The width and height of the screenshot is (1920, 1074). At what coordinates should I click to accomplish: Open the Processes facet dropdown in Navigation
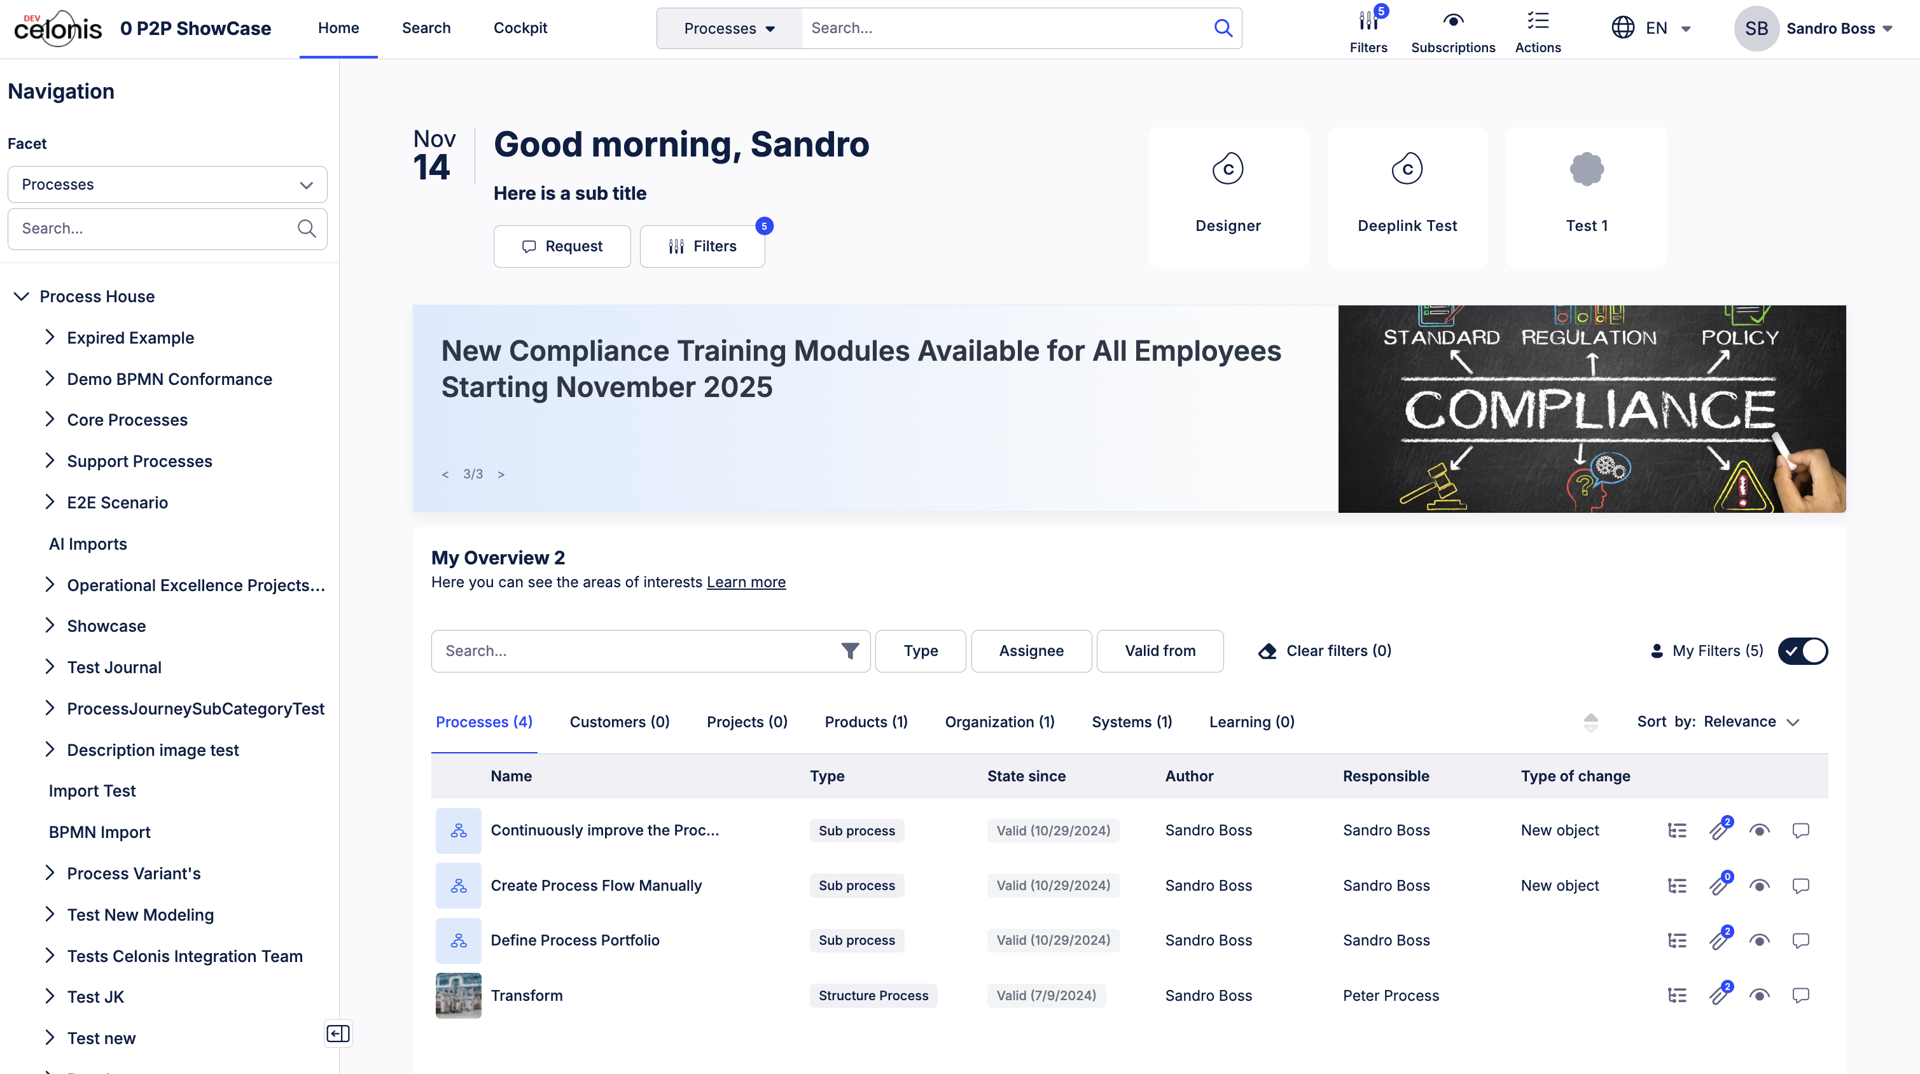tap(167, 185)
